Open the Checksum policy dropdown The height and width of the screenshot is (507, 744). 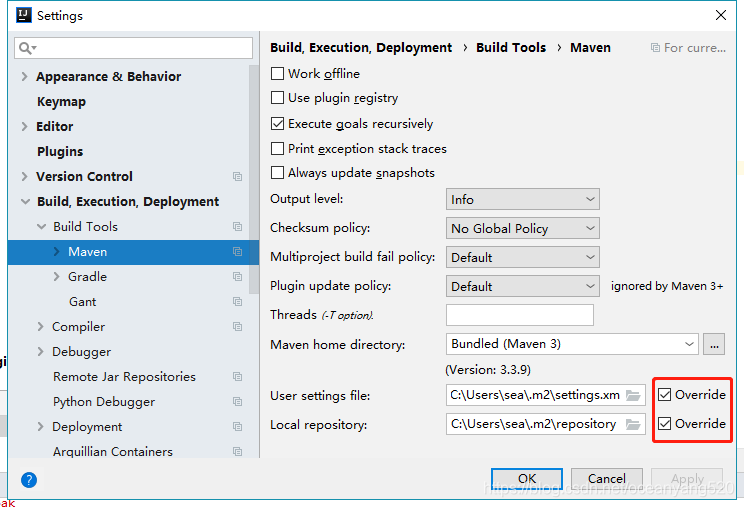click(522, 228)
